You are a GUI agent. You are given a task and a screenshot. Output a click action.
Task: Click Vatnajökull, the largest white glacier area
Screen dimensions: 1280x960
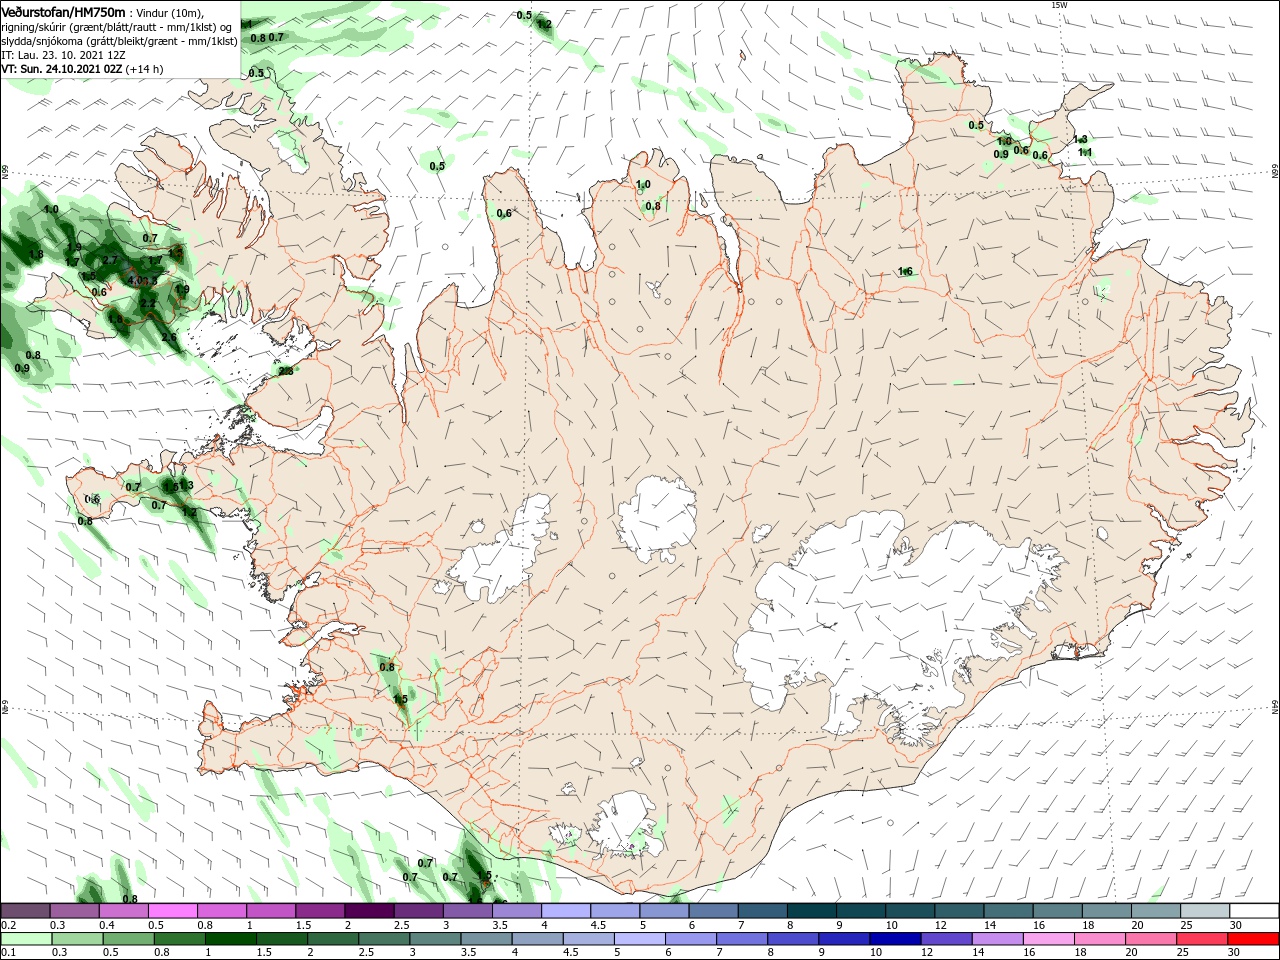coord(890,620)
